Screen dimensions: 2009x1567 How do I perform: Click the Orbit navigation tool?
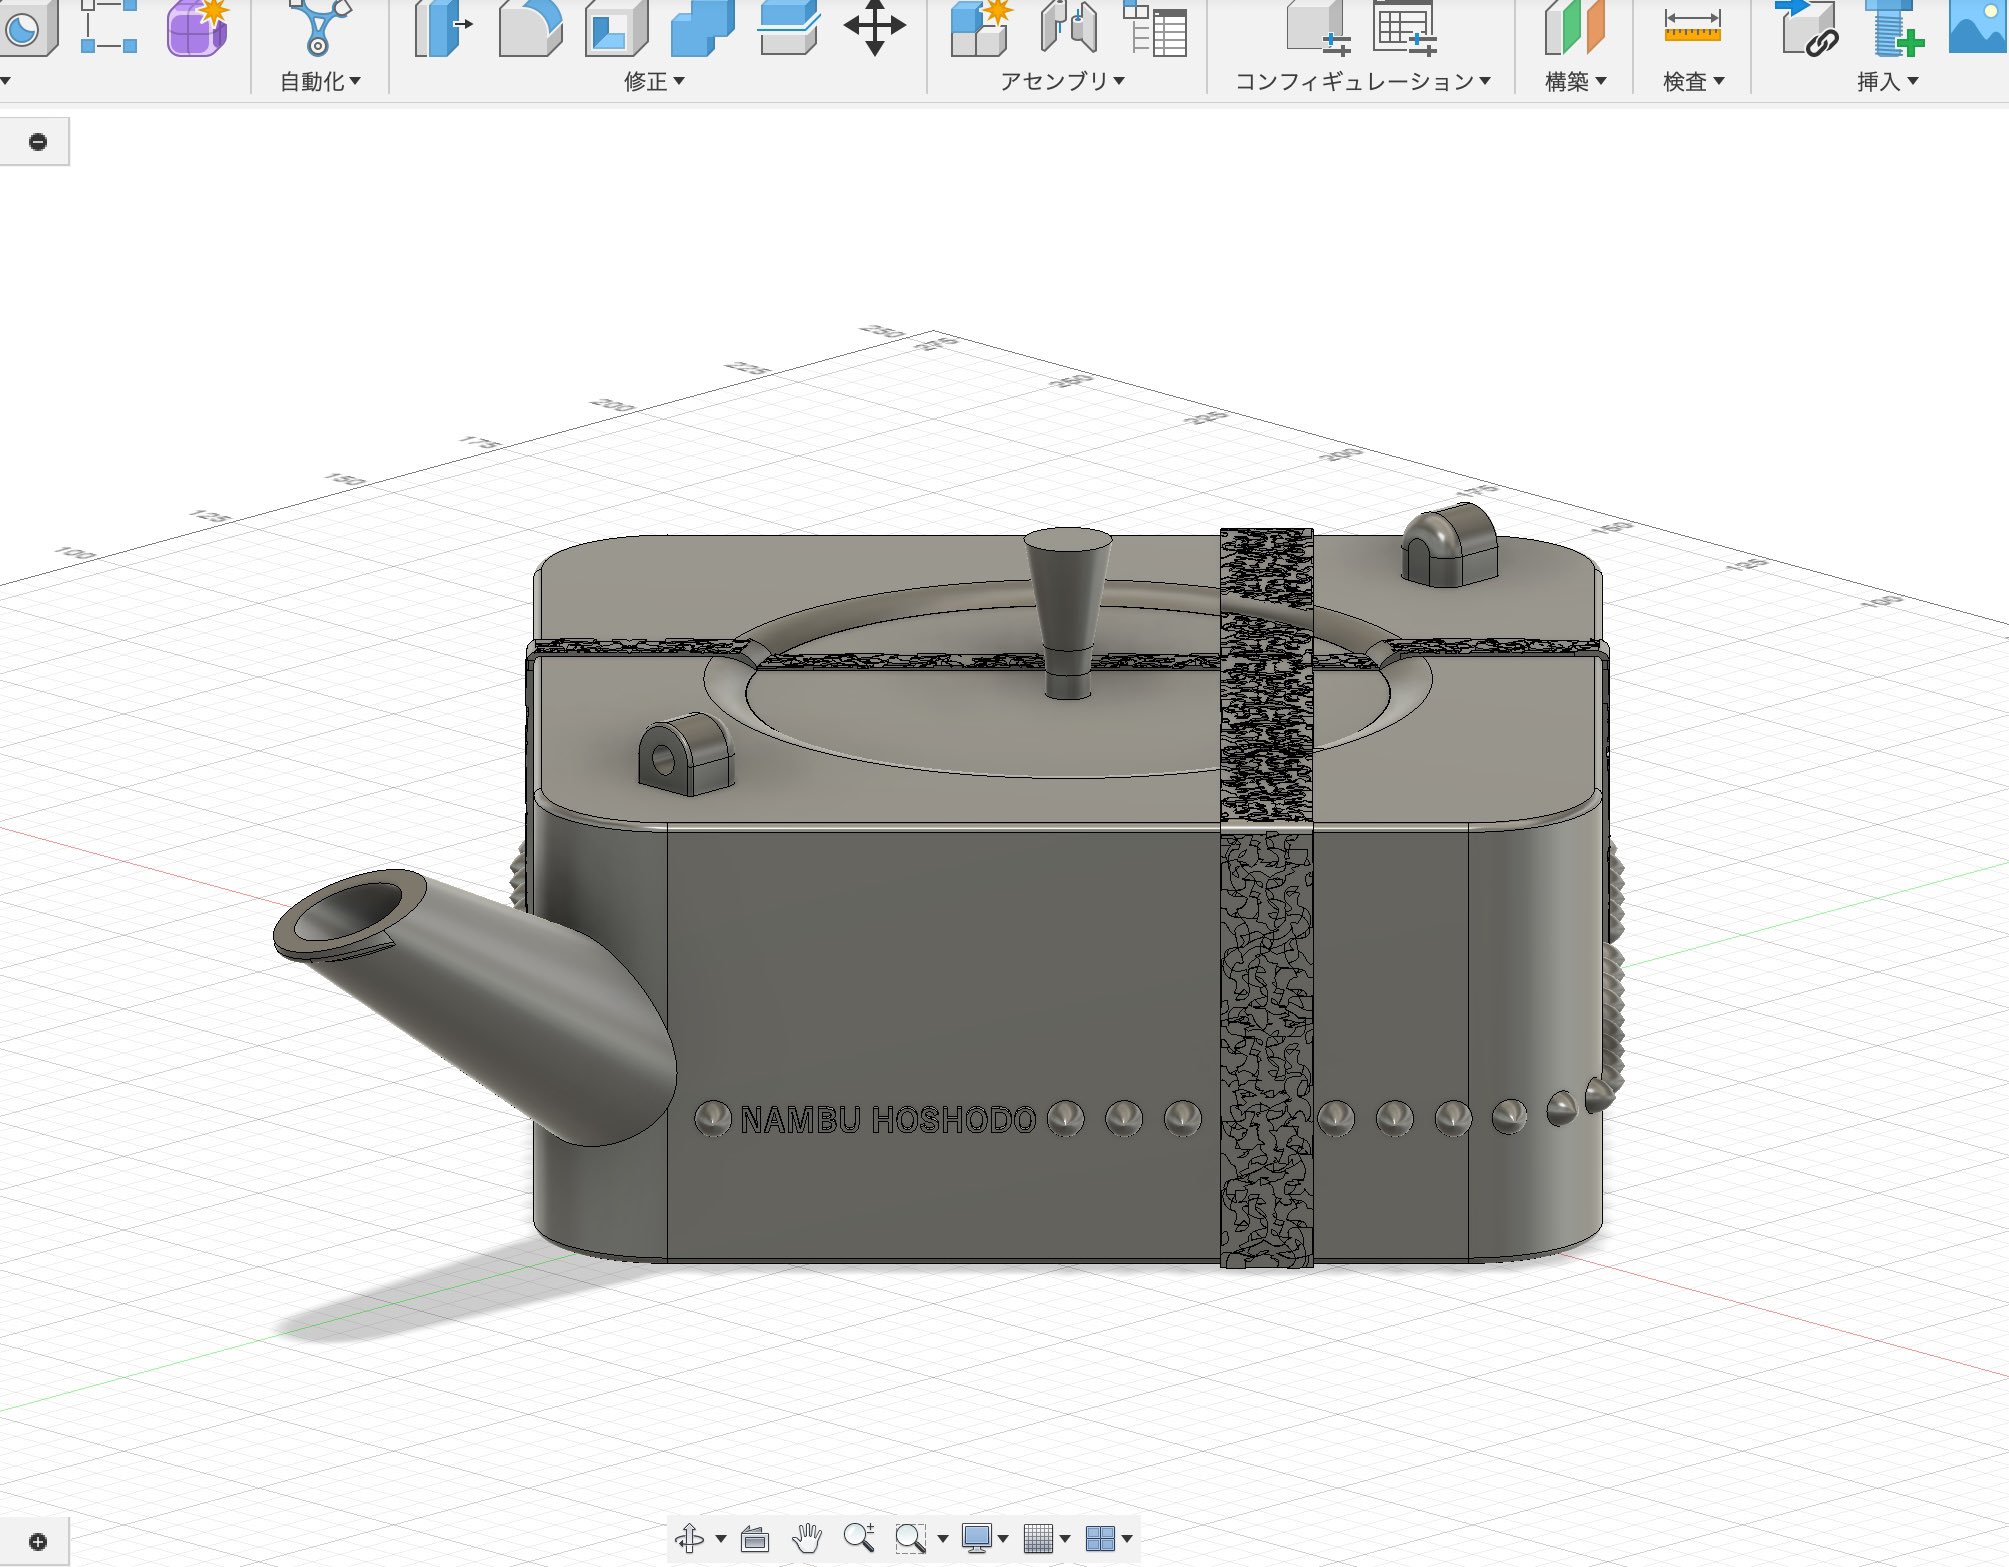tap(690, 1538)
